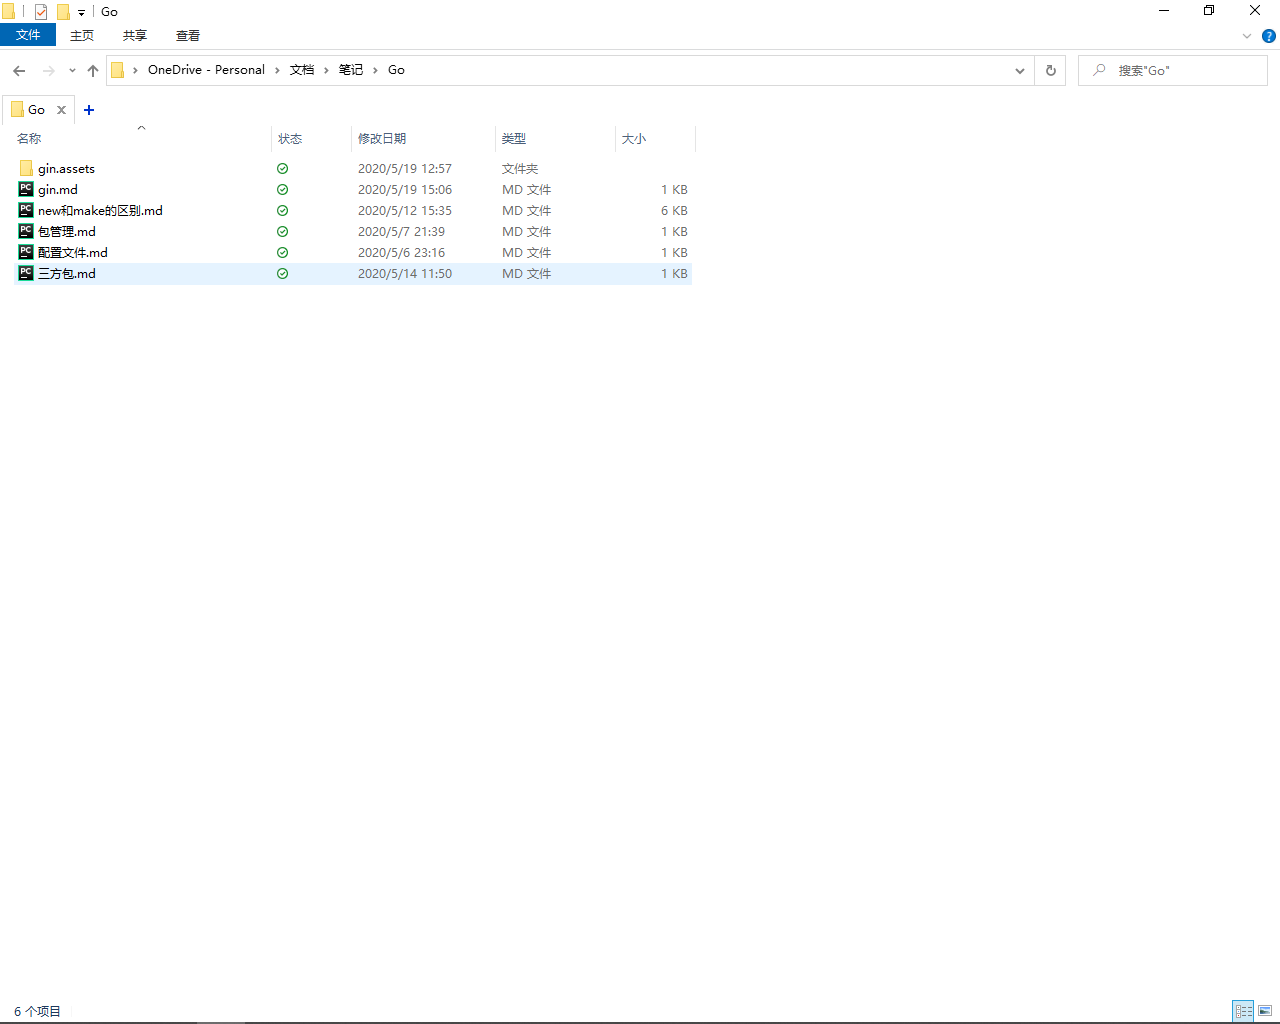Click the folder icon in the address bar

pos(118,70)
